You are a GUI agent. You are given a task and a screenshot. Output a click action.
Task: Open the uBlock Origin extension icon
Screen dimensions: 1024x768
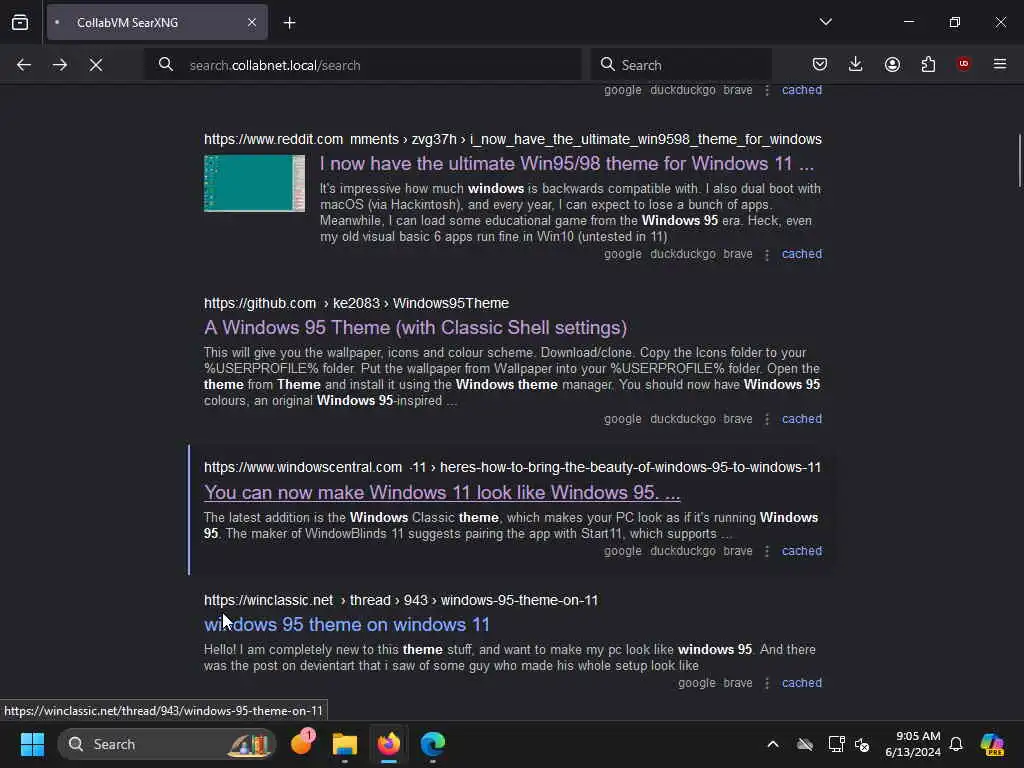(963, 64)
